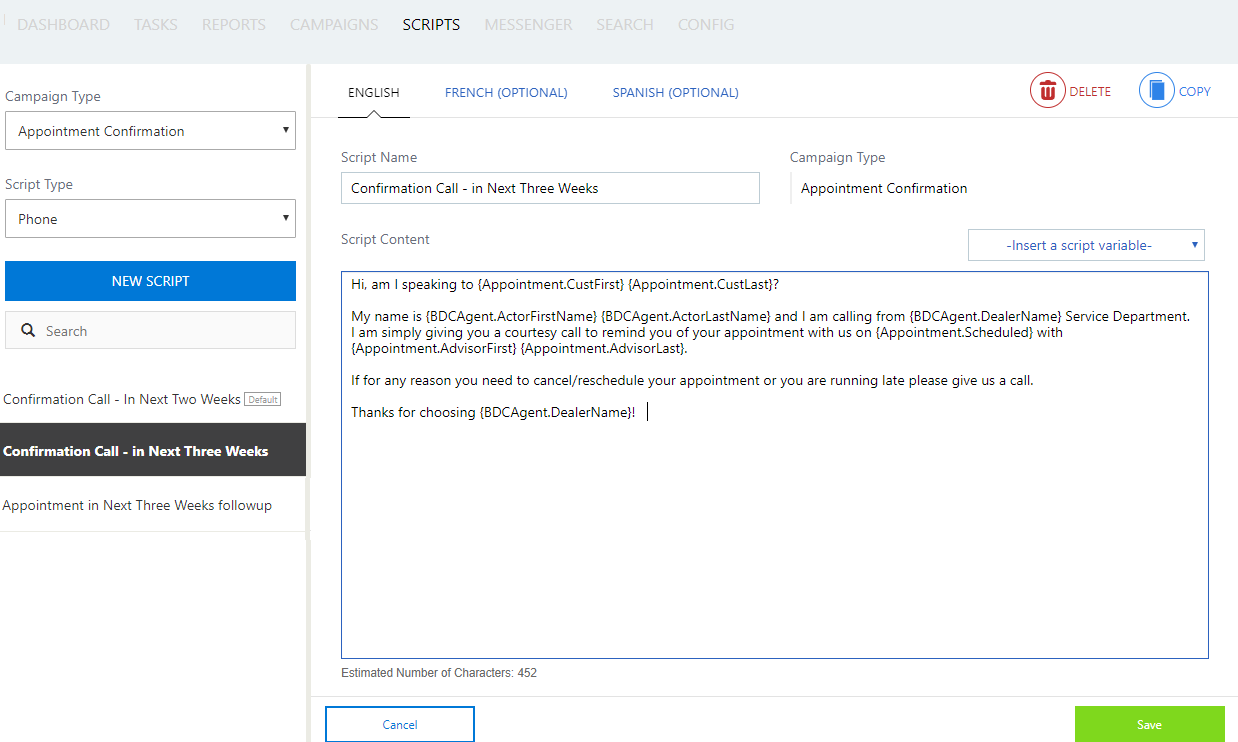Click the blue Copy script icon
The image size is (1238, 742).
coord(1157,91)
